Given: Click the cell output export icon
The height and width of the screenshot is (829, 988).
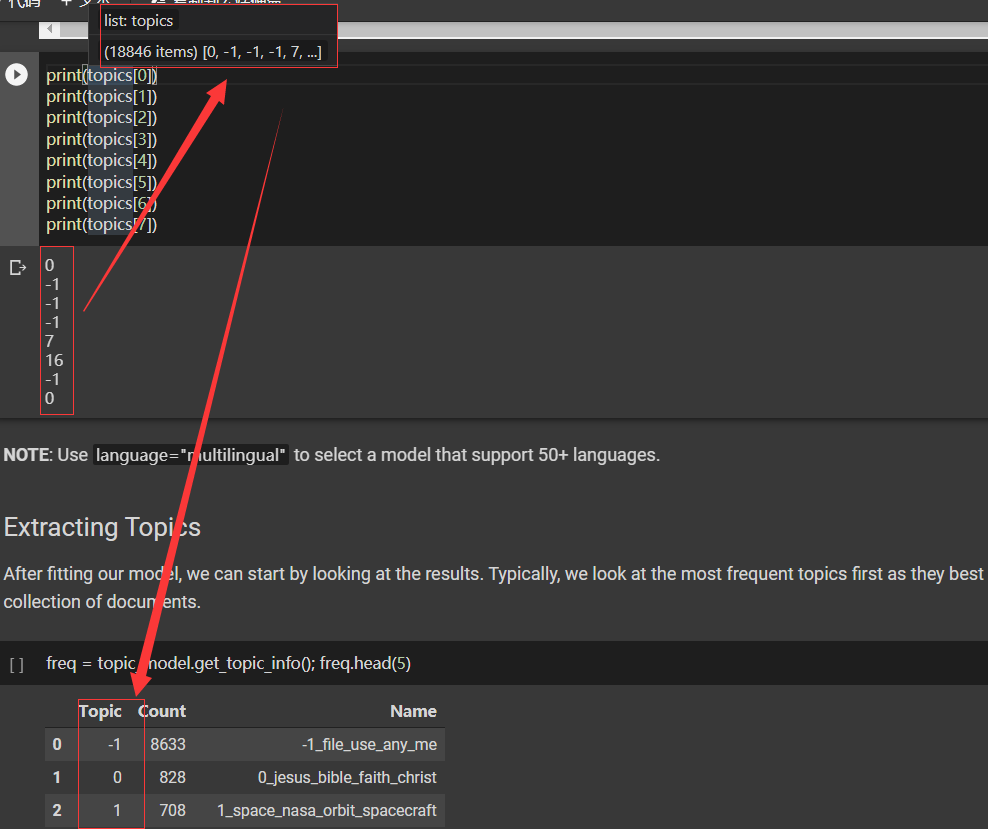Looking at the screenshot, I should click(17, 267).
